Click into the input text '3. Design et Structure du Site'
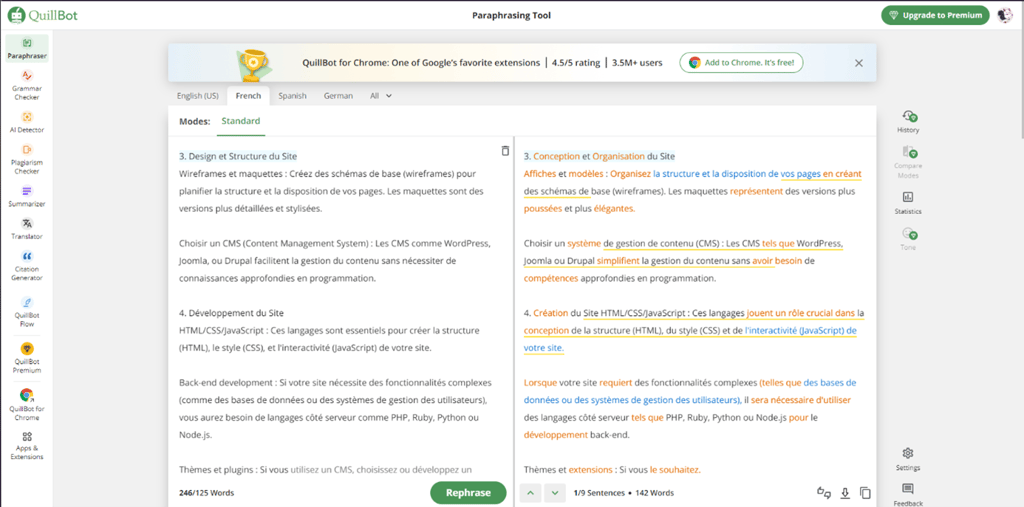Viewport: 1024px width, 507px height. click(238, 156)
